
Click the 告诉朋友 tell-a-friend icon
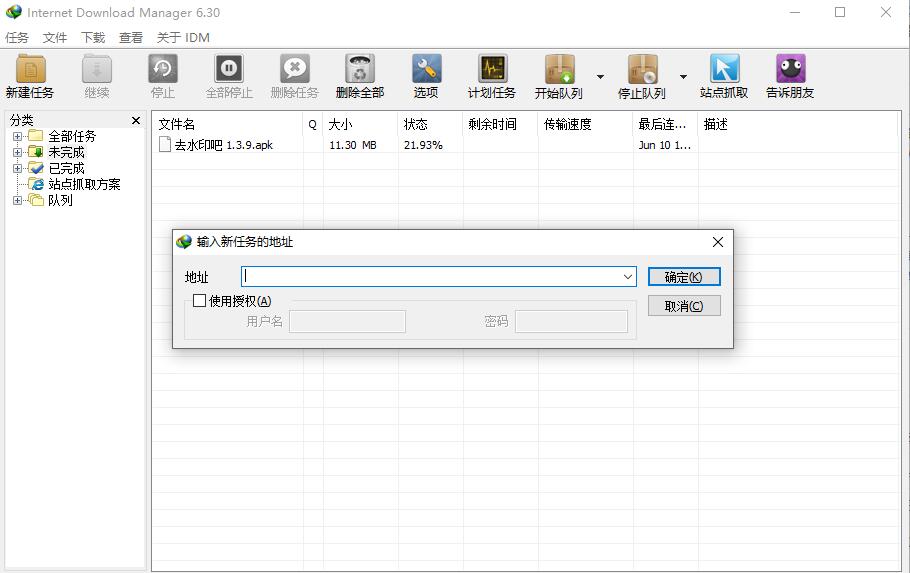coord(790,69)
